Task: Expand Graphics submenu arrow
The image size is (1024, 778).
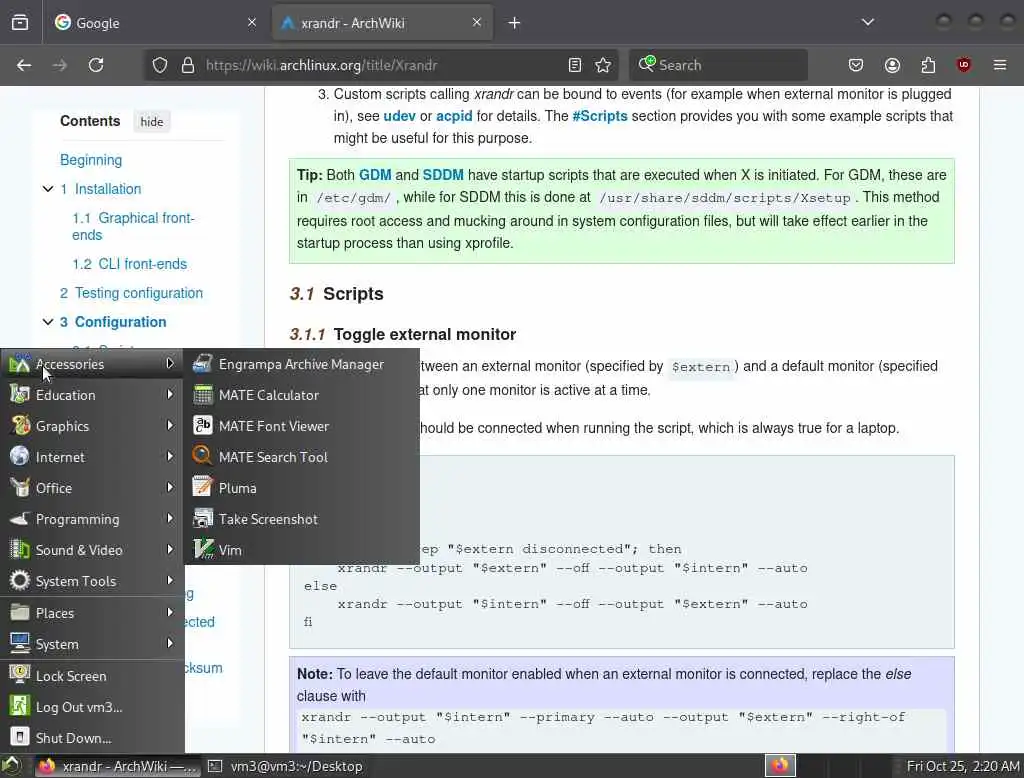Action: [170, 425]
